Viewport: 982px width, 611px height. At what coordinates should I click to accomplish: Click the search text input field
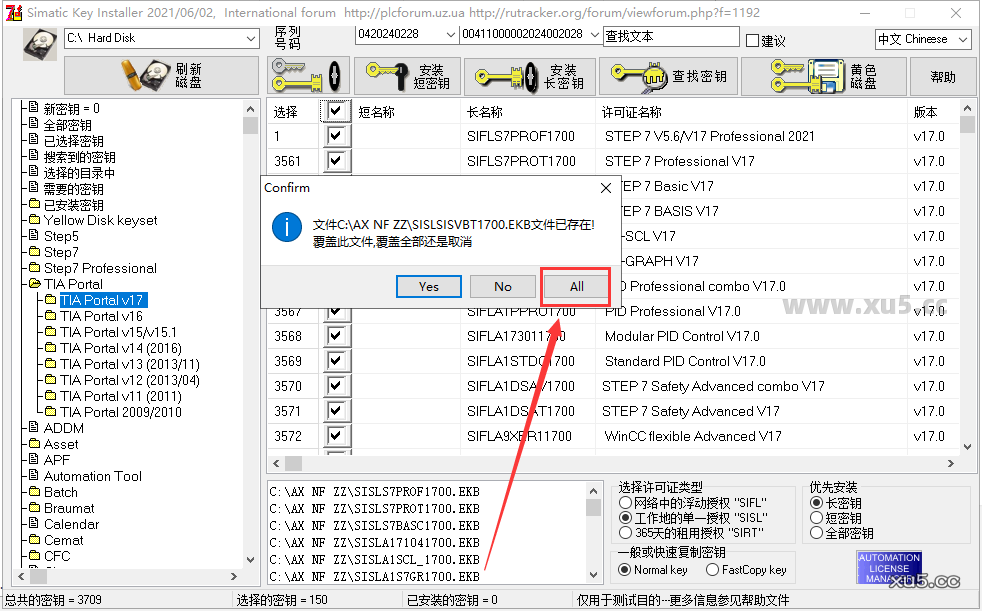coord(670,36)
